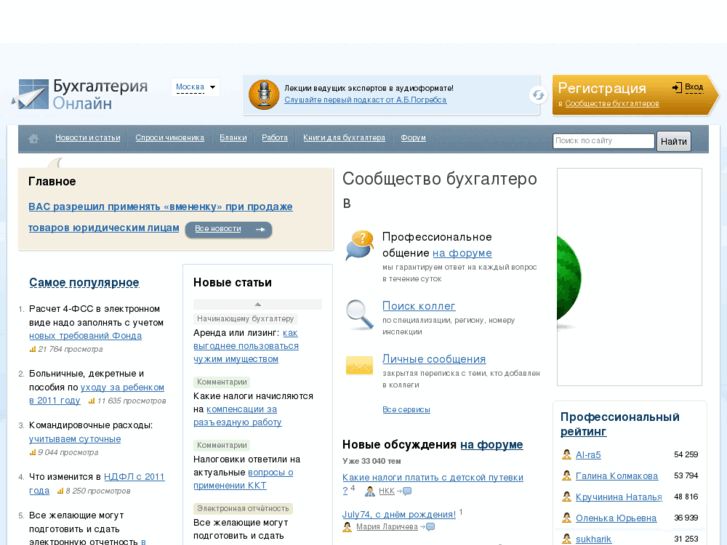Click the yellow envelope messages icon
This screenshot has width=727, height=545.
pyautogui.click(x=359, y=365)
